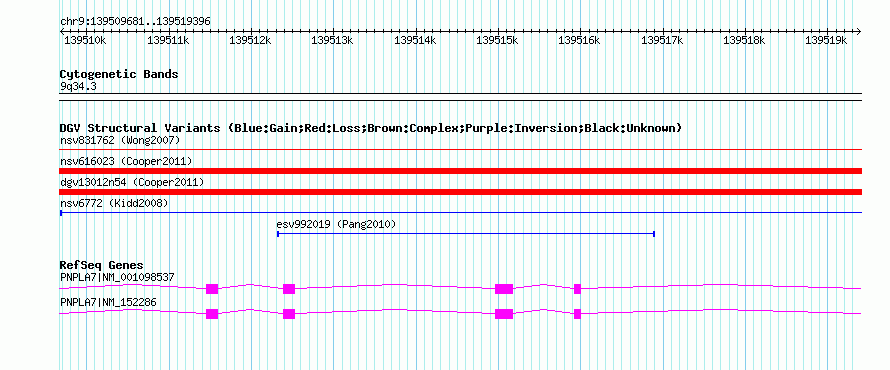The width and height of the screenshot is (890, 370).
Task: Select the DGV Structural Variants track title
Action: point(371,128)
